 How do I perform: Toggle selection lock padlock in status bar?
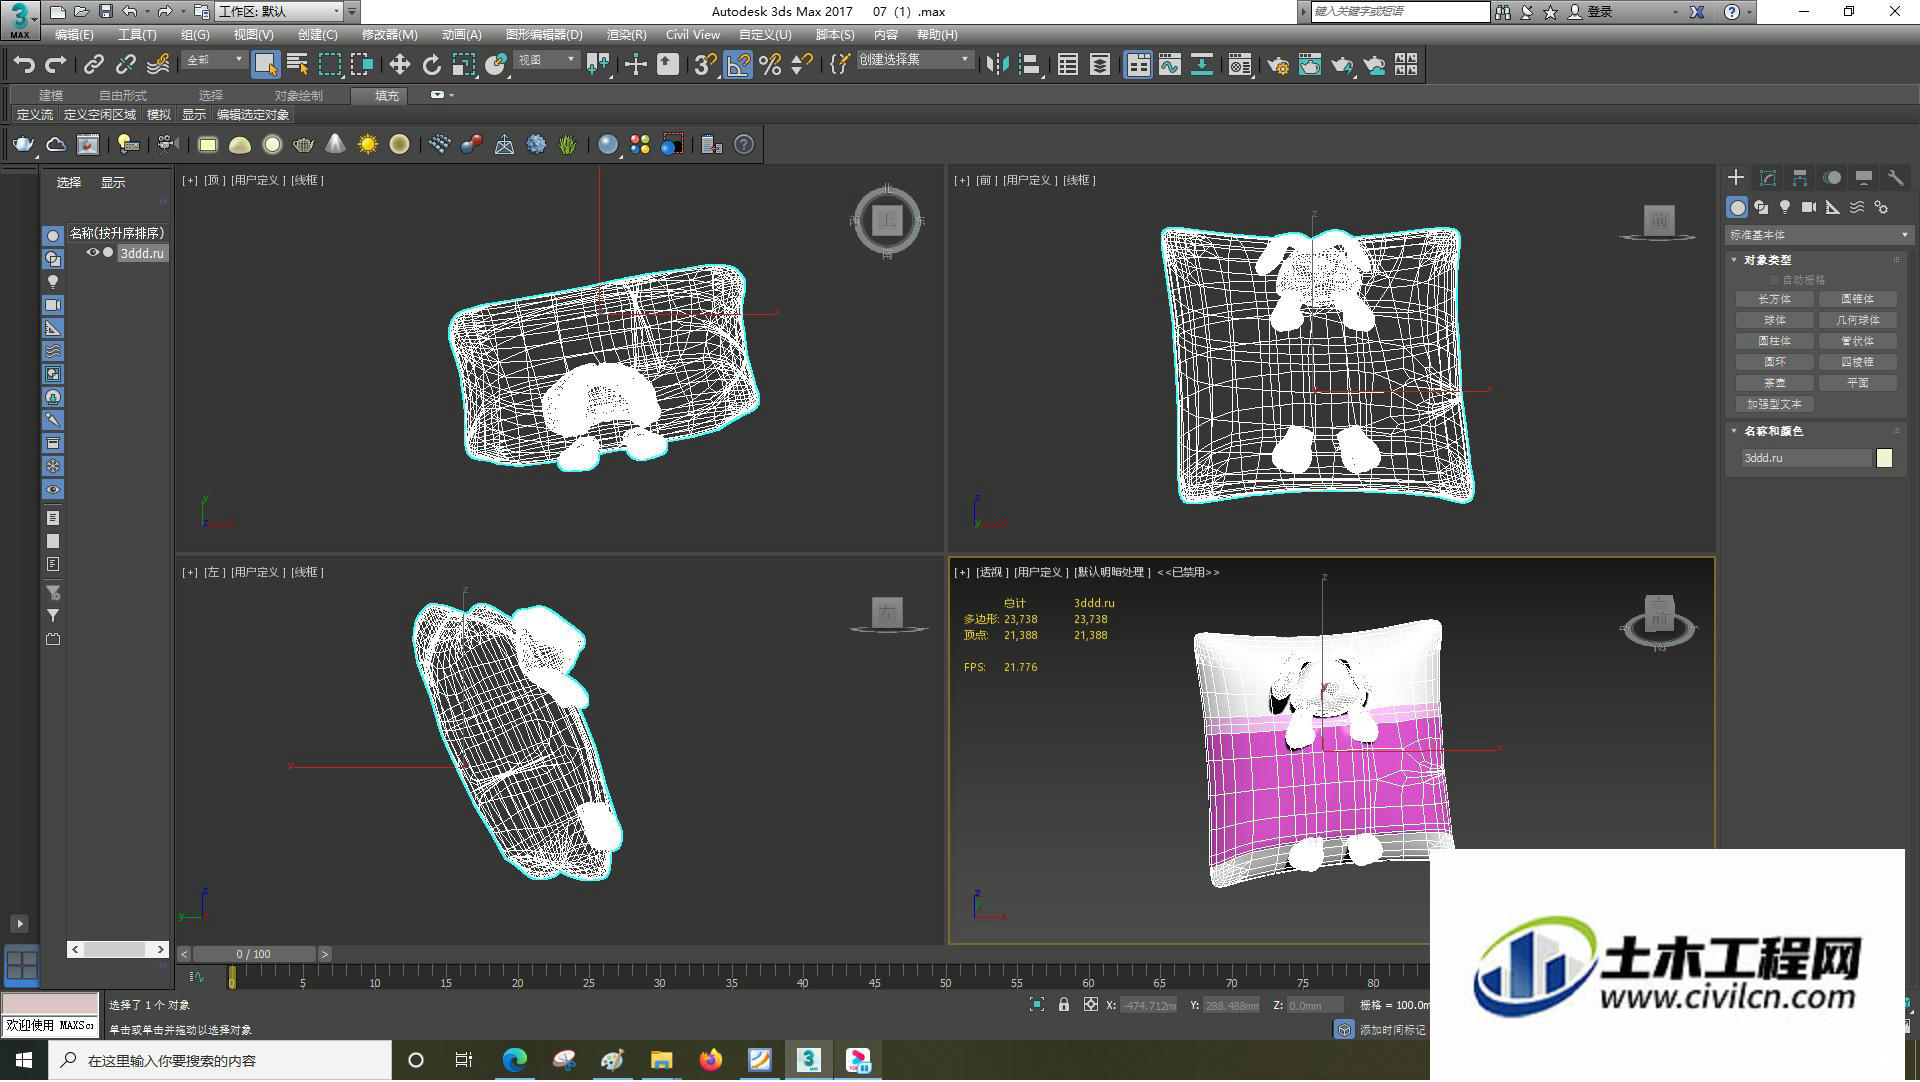point(1064,1006)
